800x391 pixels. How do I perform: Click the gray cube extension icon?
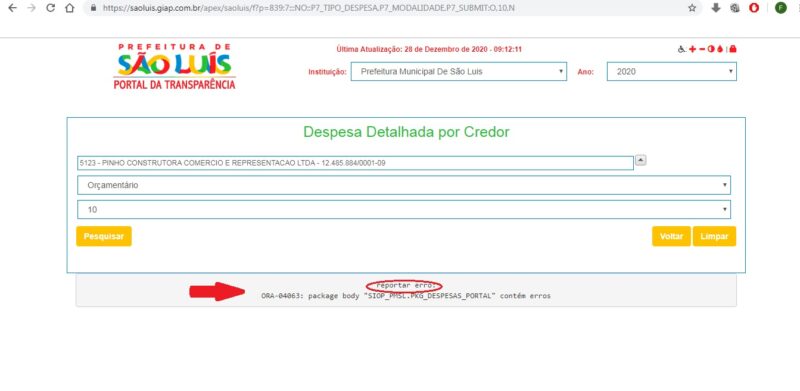[735, 8]
